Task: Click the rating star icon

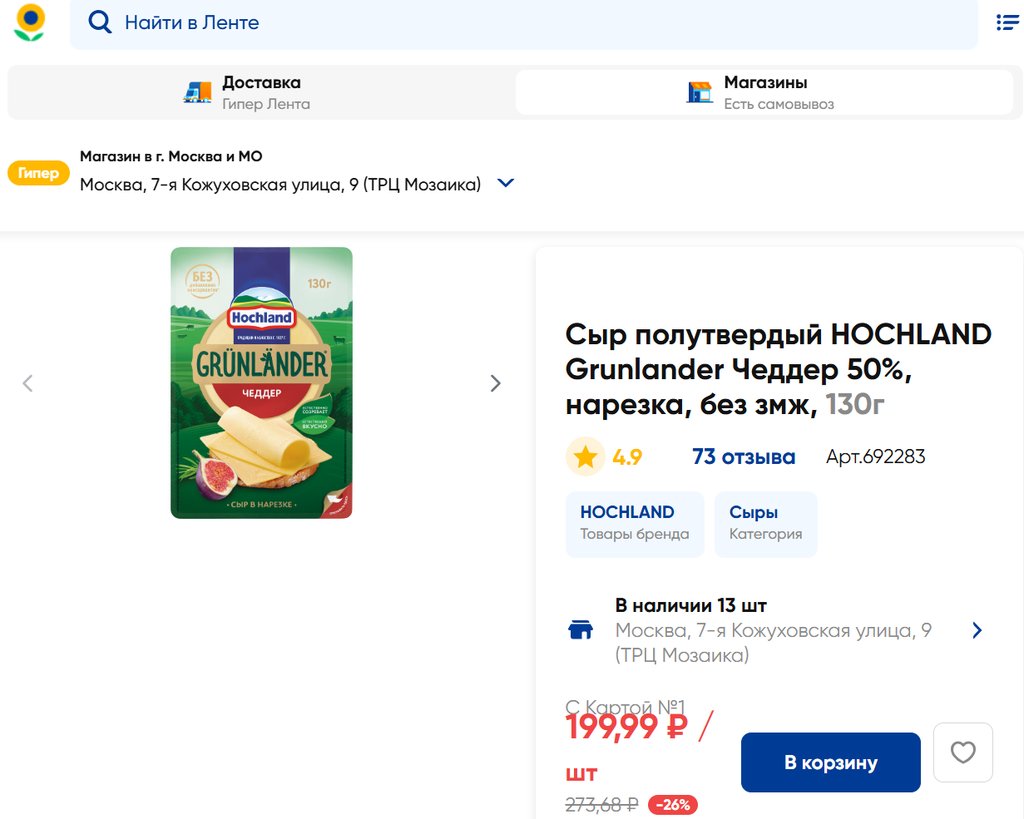Action: tap(585, 457)
